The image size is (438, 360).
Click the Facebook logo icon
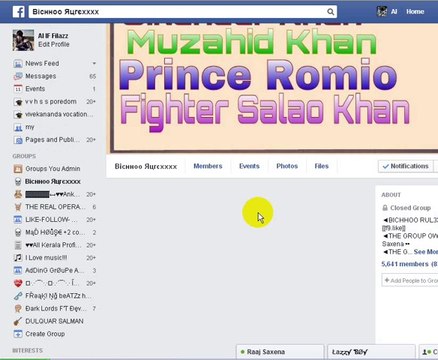[x=19, y=12]
